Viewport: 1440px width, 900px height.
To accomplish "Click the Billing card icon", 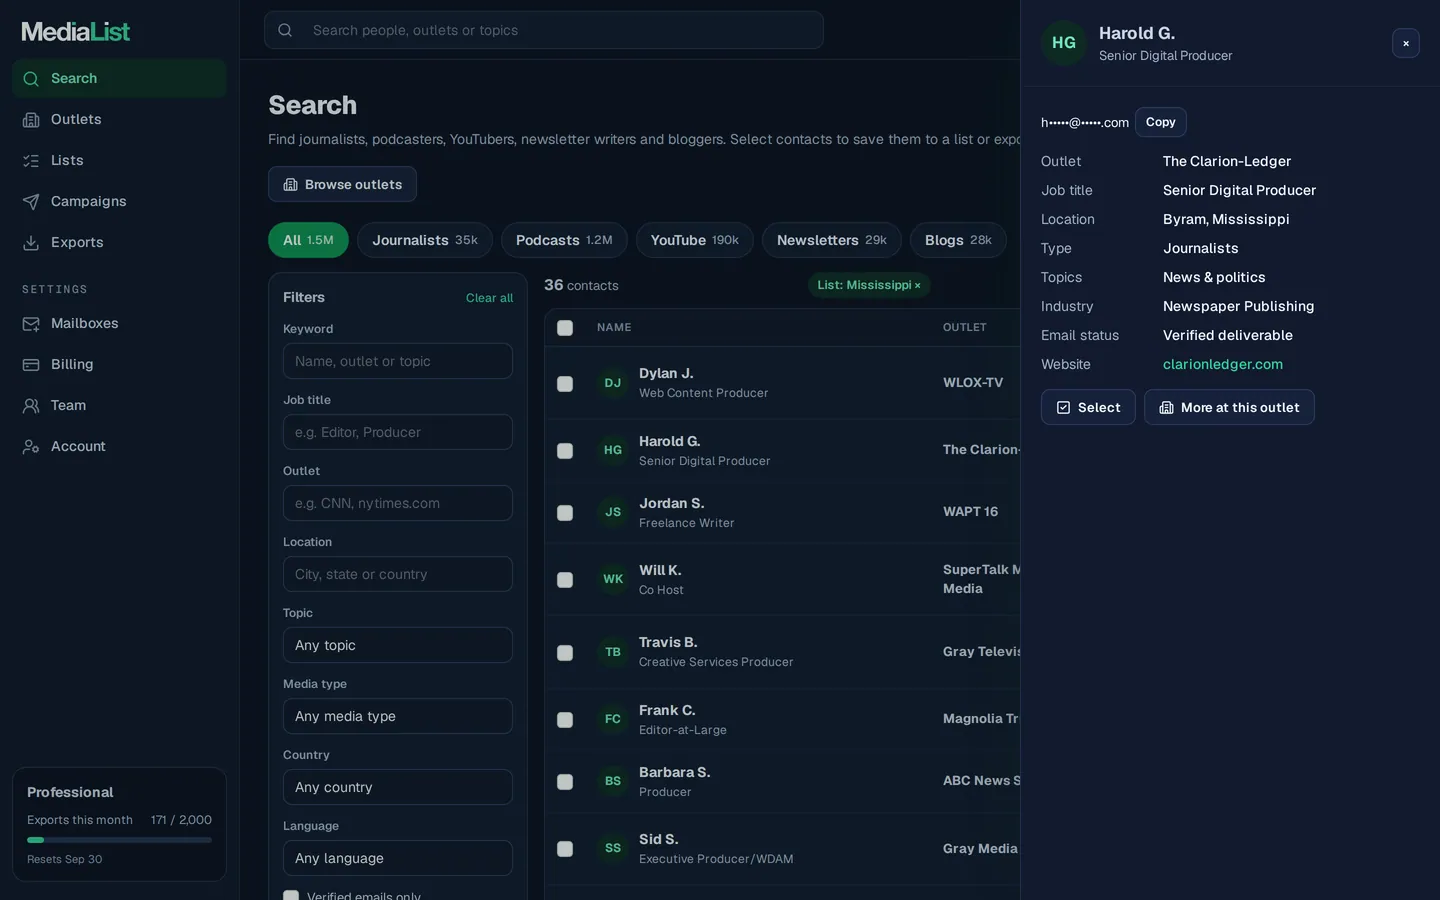I will tap(31, 365).
